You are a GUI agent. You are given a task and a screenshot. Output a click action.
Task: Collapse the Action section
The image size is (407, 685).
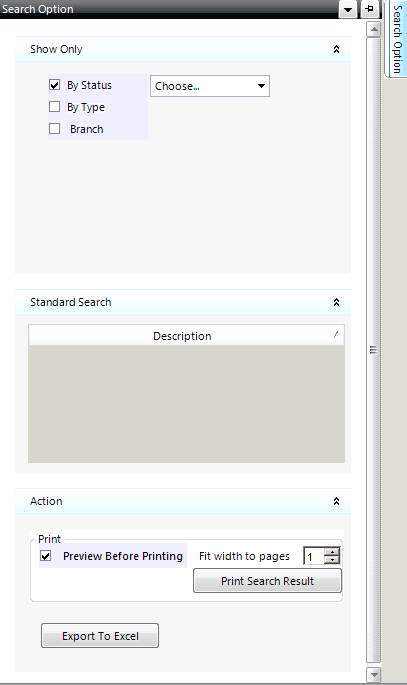pos(336,501)
